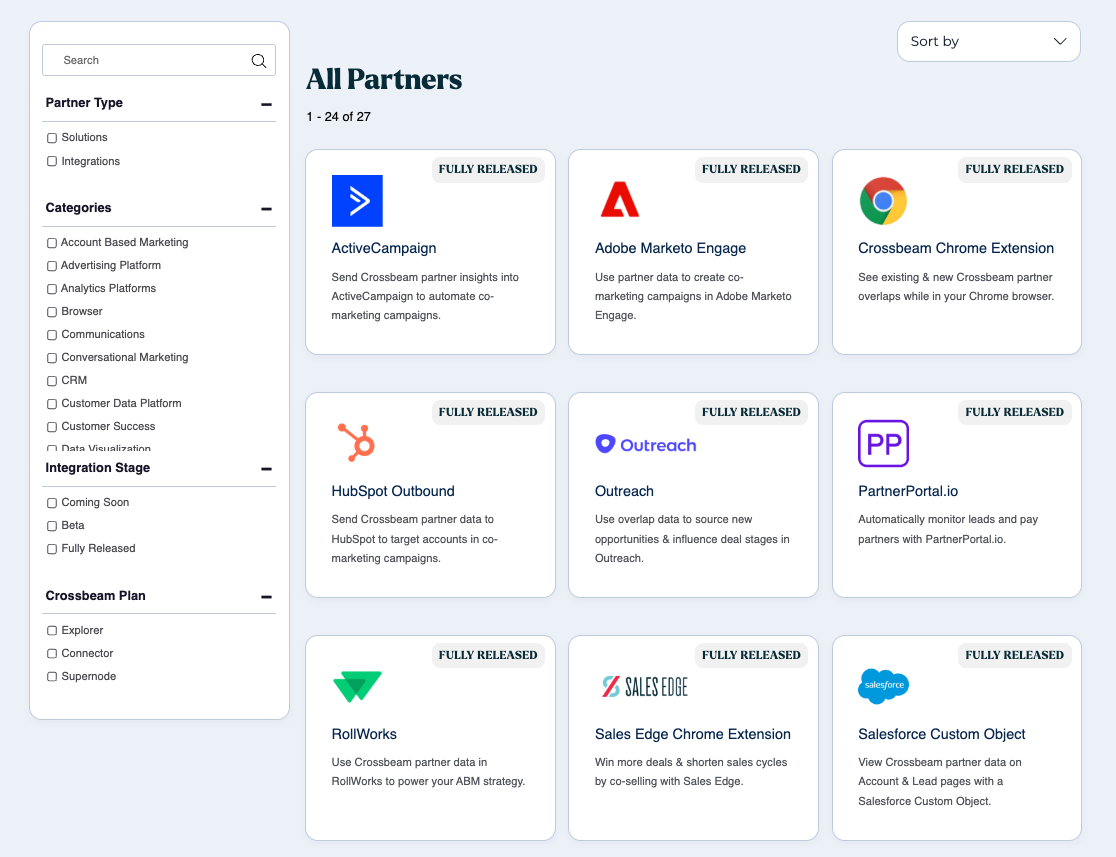Click the All Partners heading
This screenshot has height=857, width=1116.
384,79
